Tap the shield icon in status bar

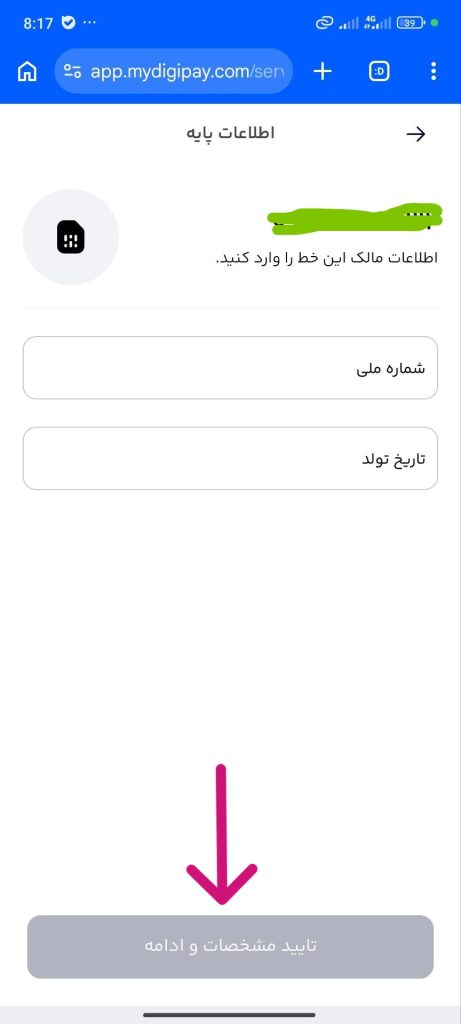pyautogui.click(x=69, y=23)
